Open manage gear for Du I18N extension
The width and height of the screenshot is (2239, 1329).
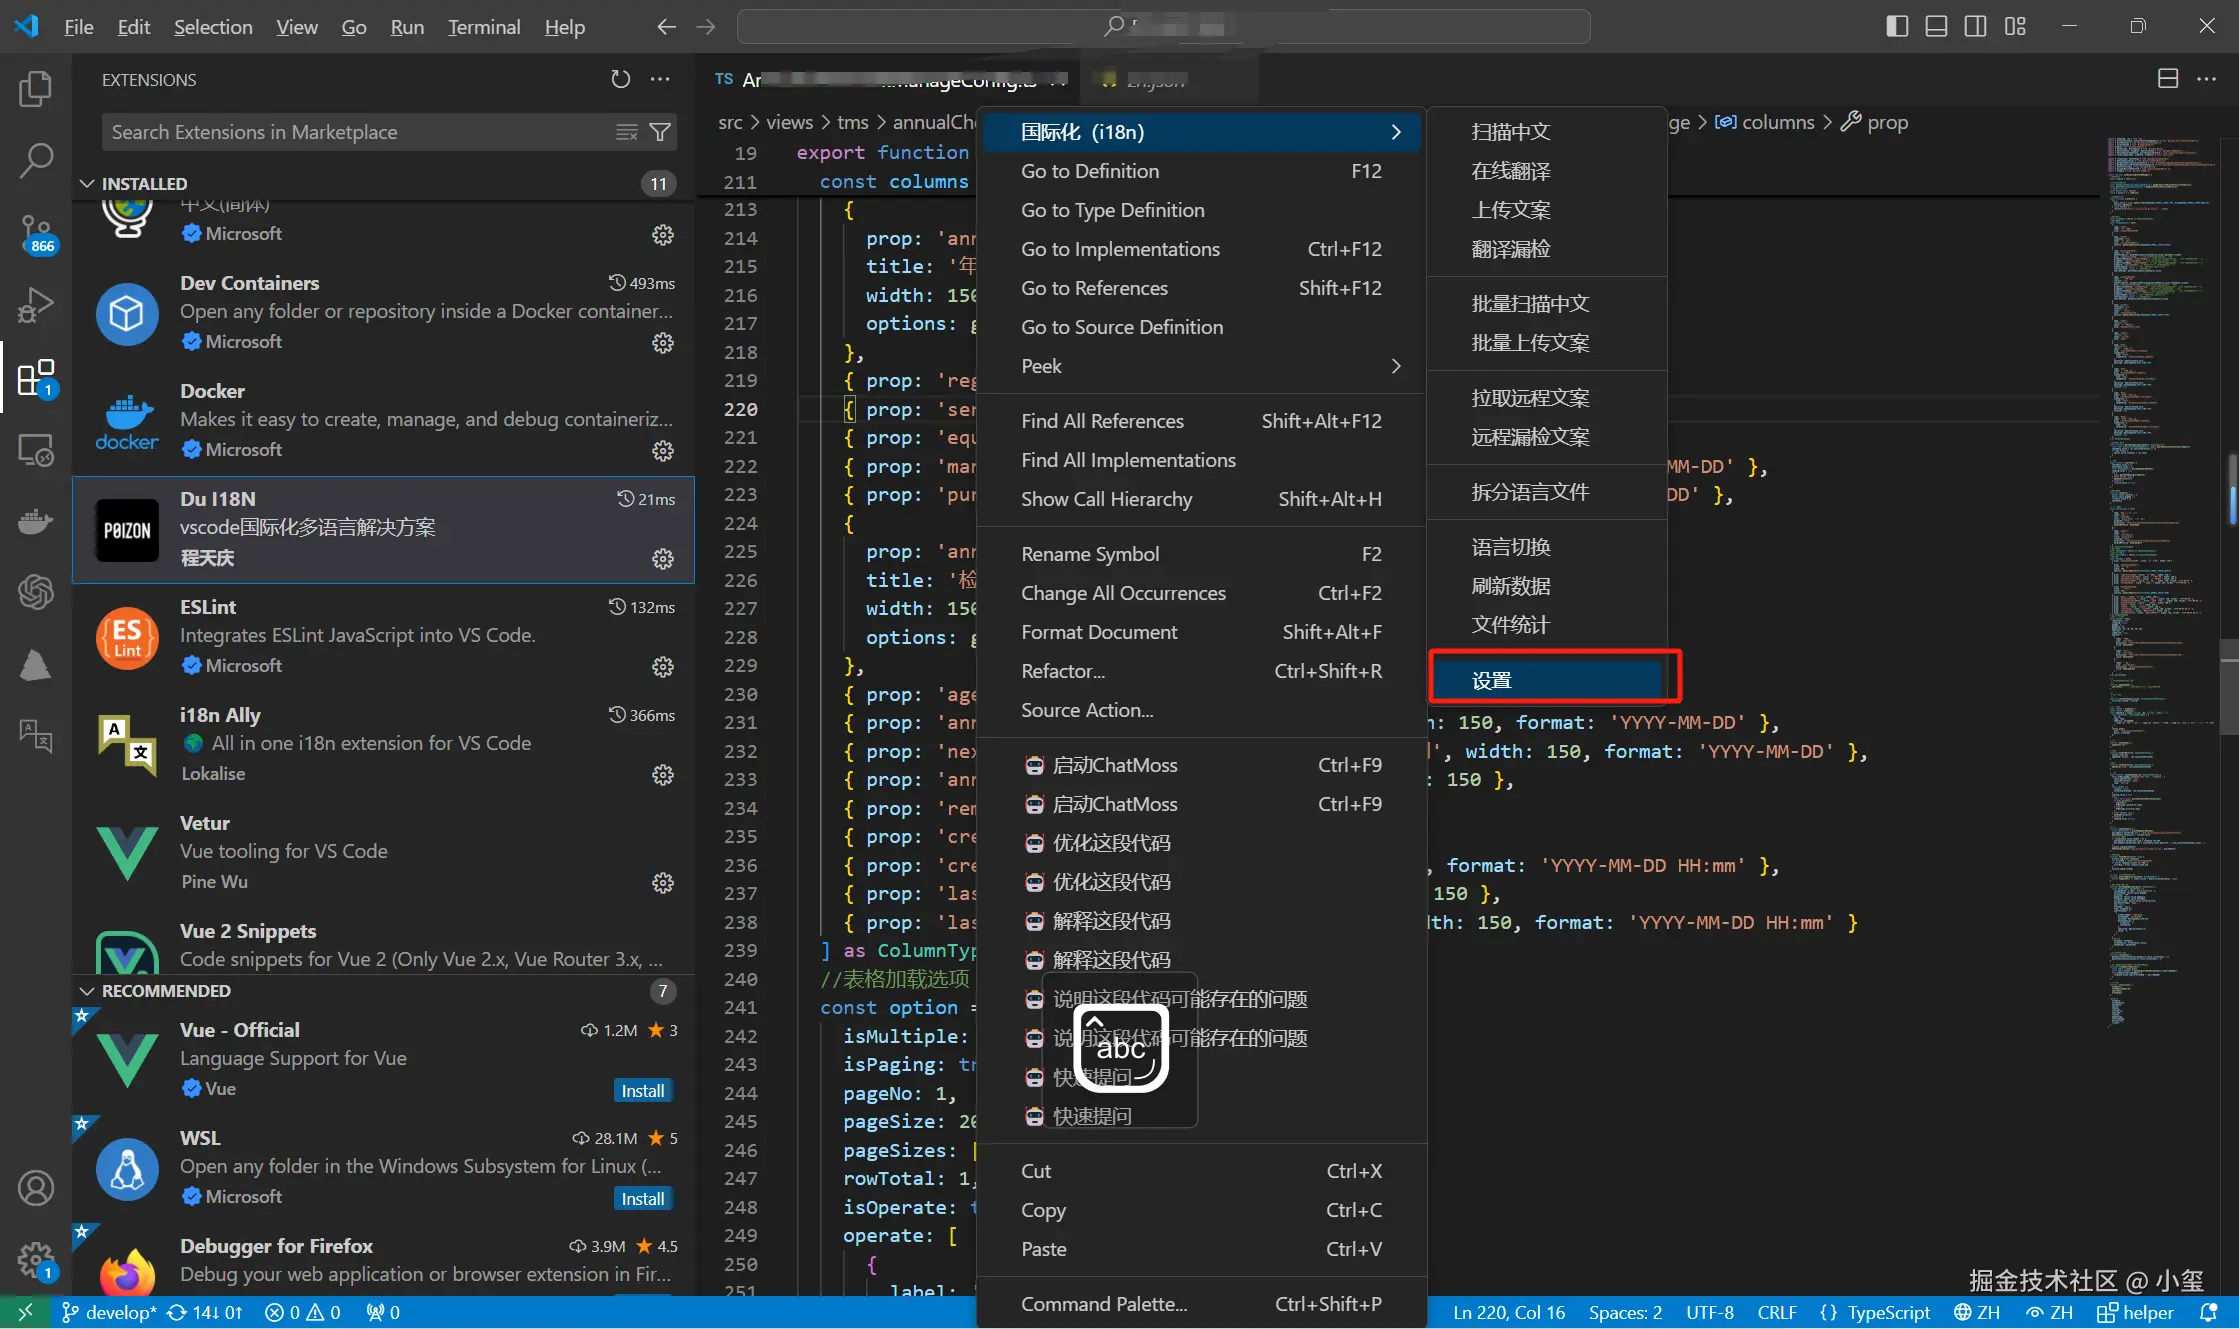point(662,559)
